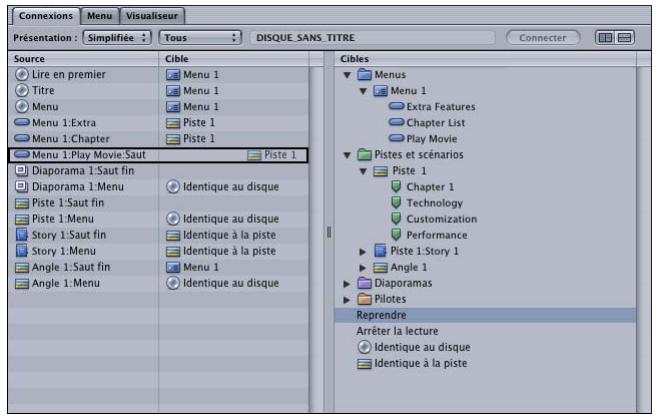
Task: Click the Menus folder icon
Action: coord(365,75)
